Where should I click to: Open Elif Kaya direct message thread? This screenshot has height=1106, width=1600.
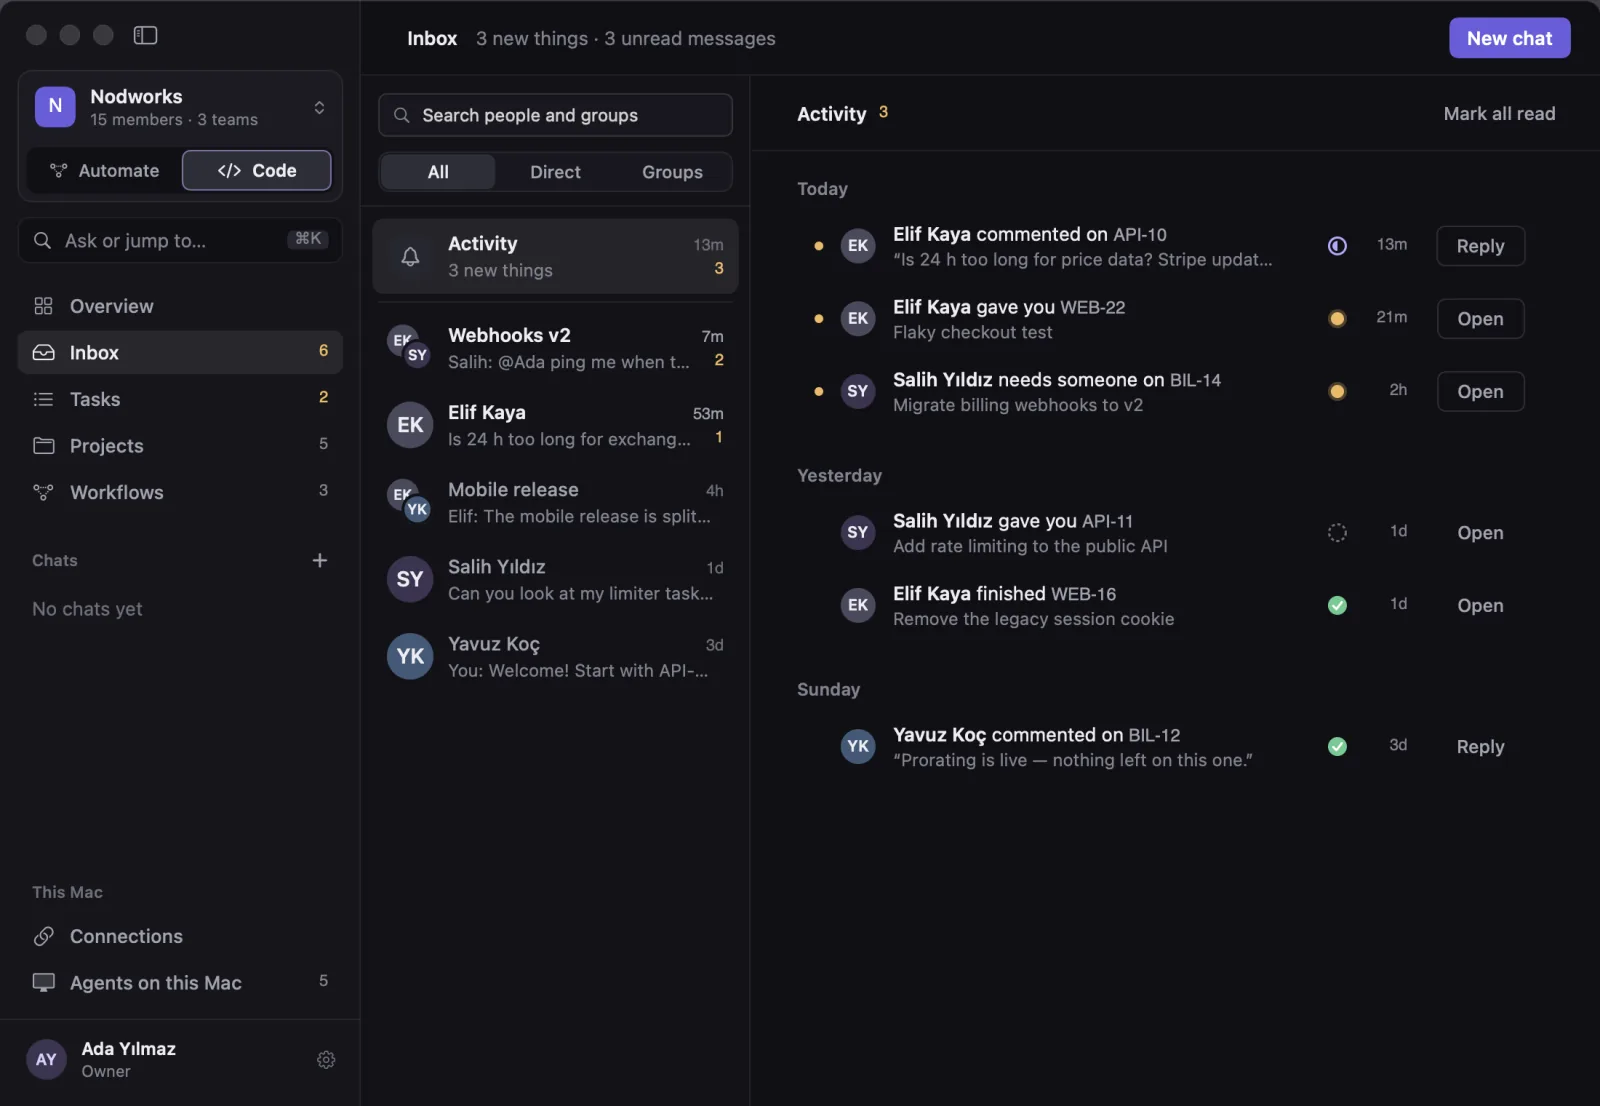(x=555, y=425)
